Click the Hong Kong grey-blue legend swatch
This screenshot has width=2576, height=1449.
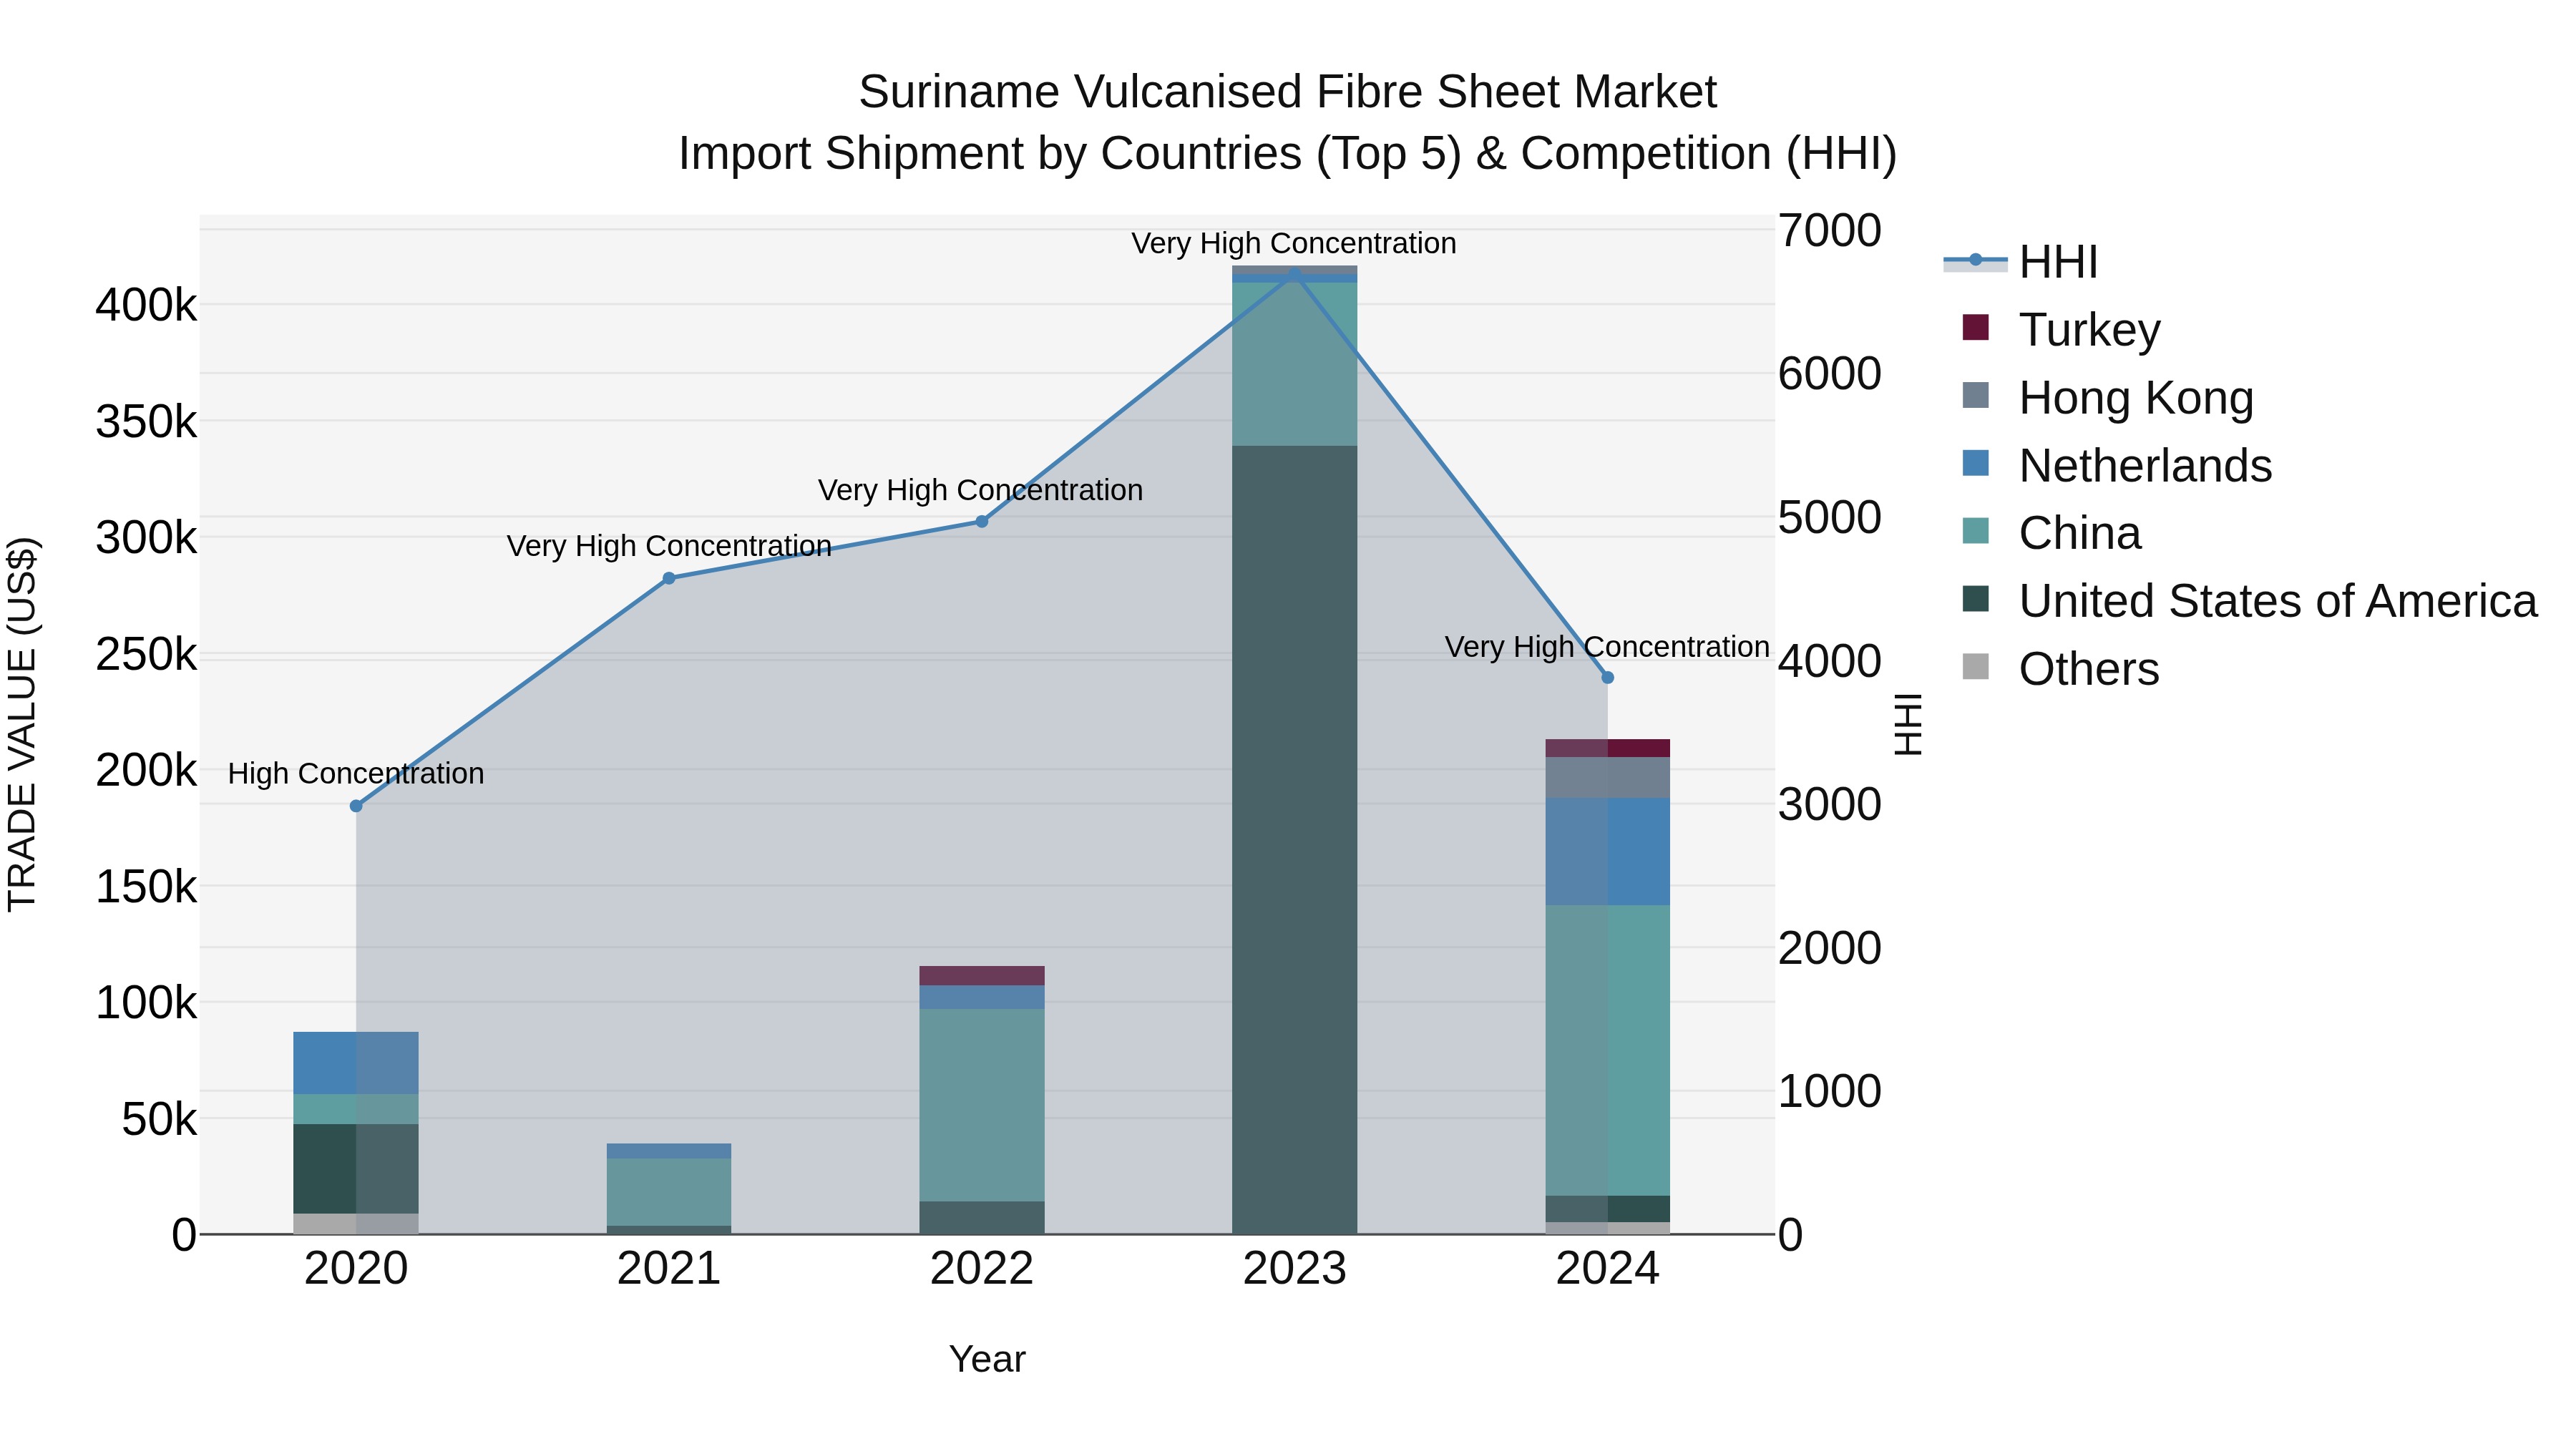(1975, 395)
